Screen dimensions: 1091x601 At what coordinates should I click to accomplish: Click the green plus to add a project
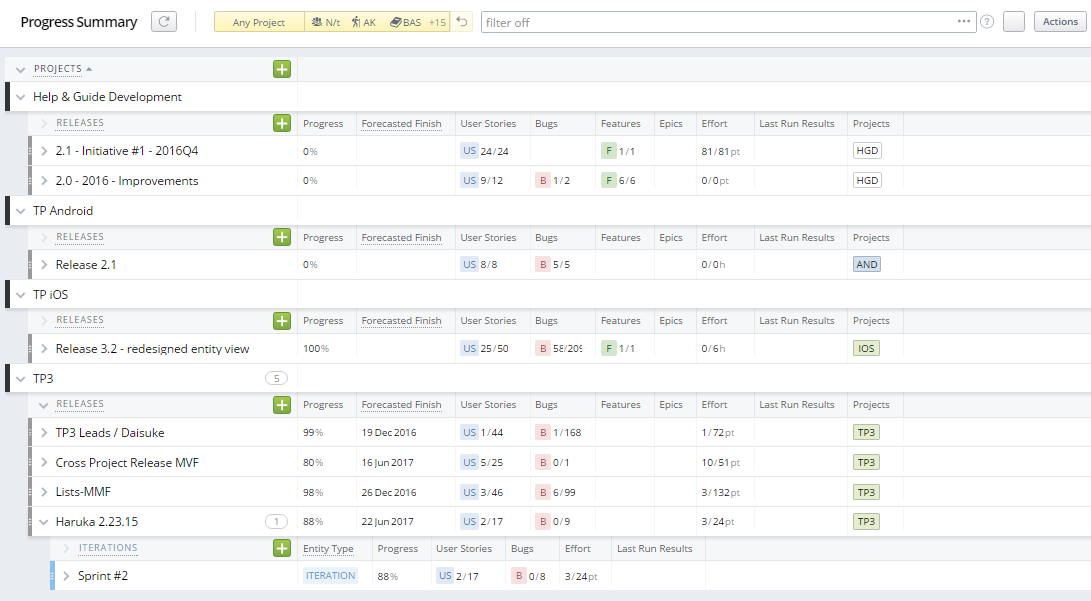281,68
